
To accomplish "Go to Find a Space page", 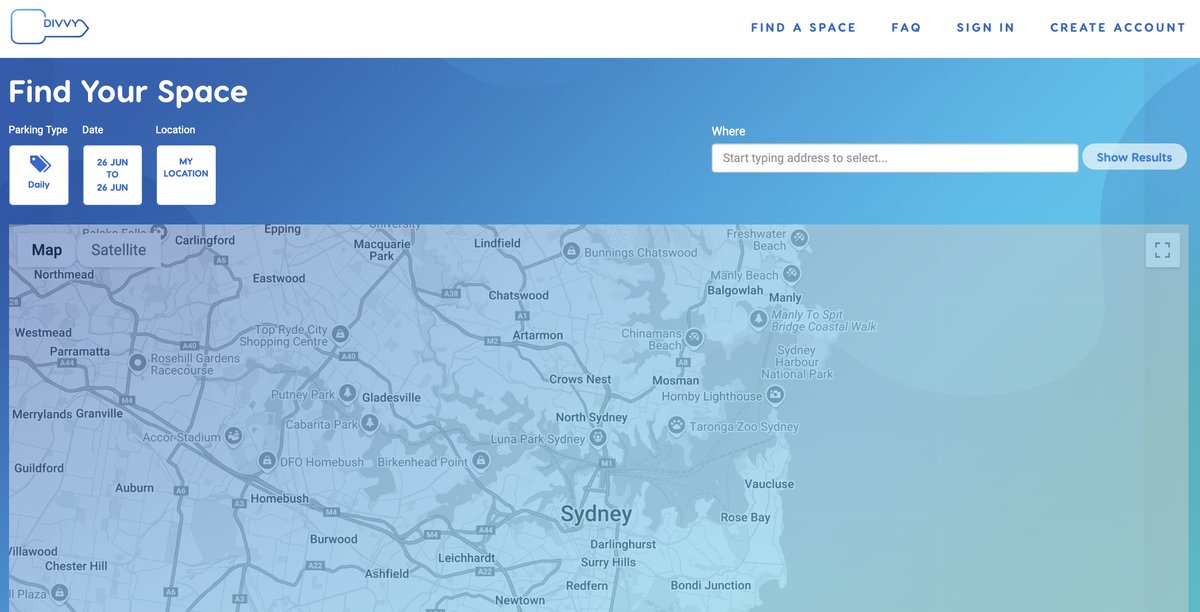I will [x=803, y=28].
